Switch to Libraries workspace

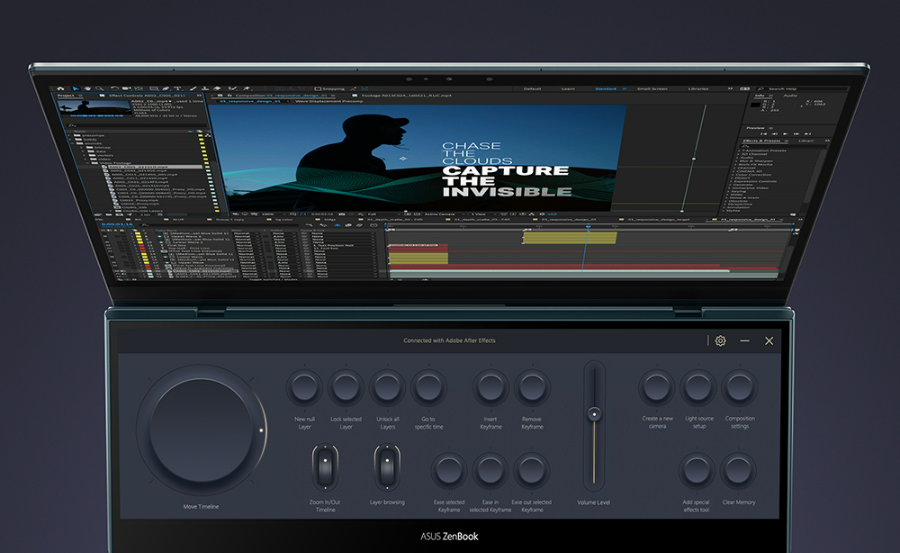698,88
